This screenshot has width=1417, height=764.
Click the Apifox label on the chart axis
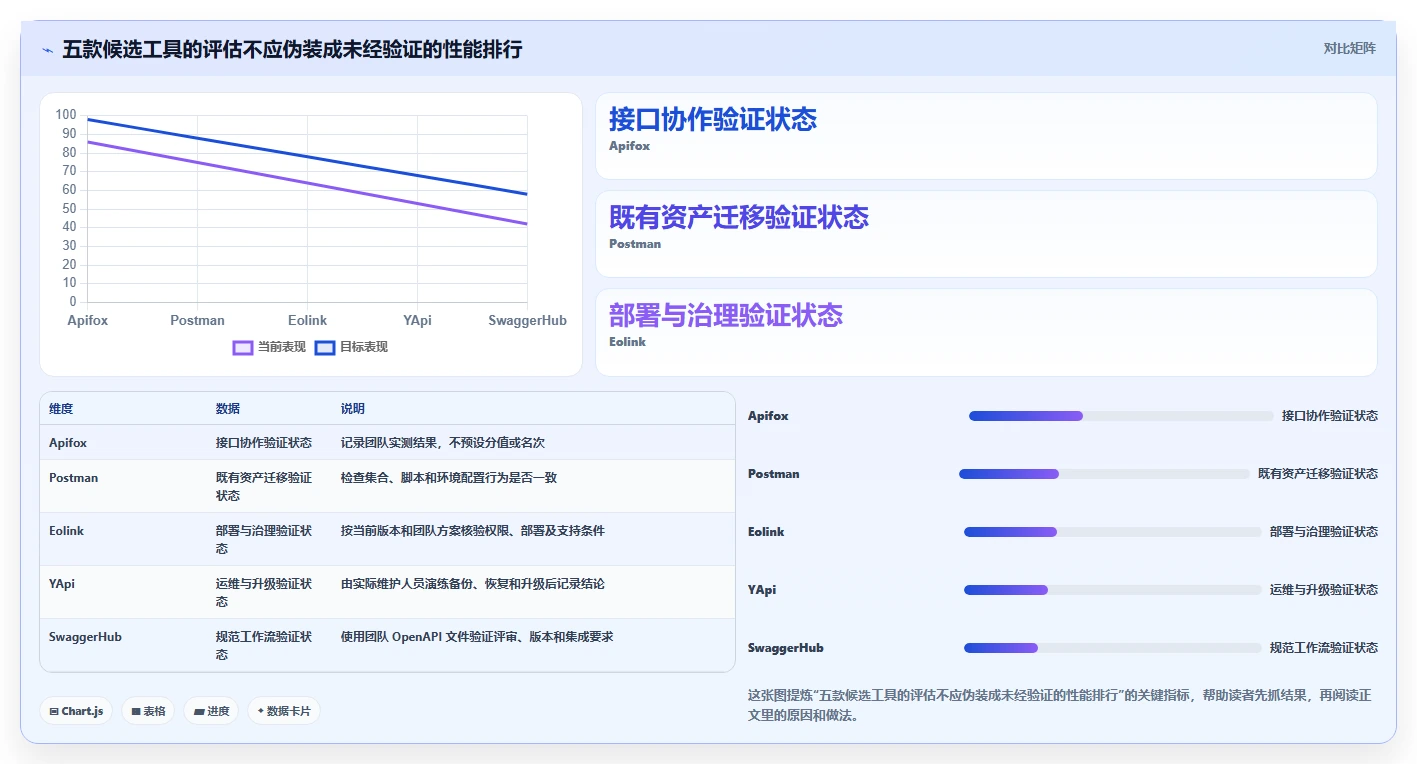88,320
